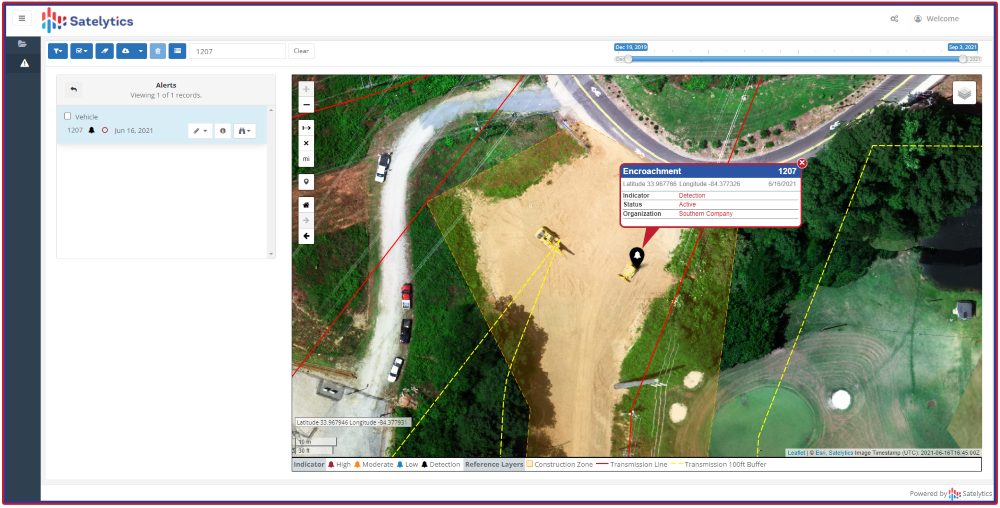
Task: Open the Welcome user menu
Action: (x=936, y=19)
